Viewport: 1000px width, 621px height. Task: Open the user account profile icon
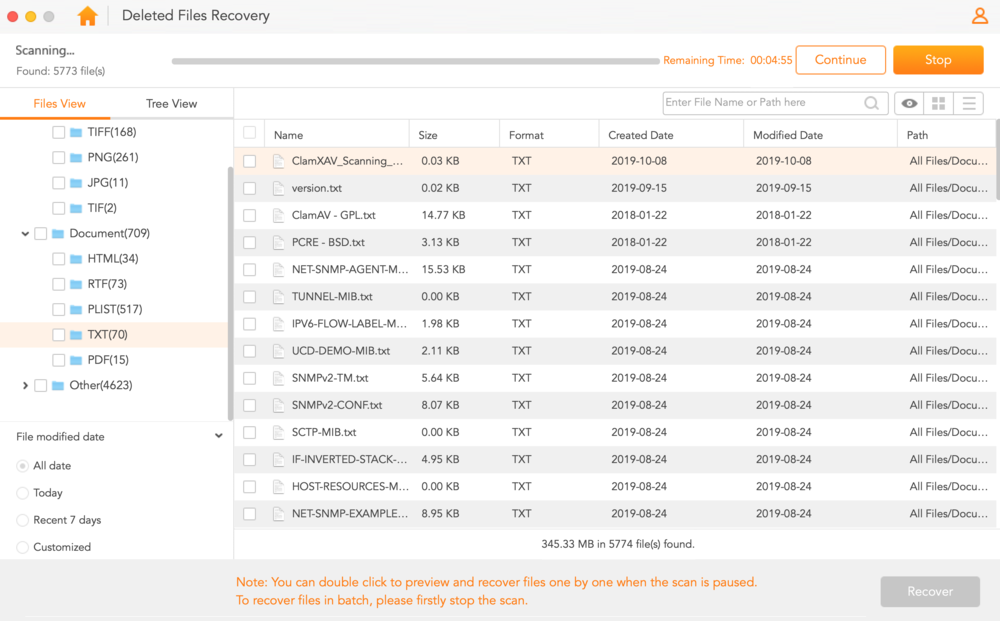[x=979, y=15]
